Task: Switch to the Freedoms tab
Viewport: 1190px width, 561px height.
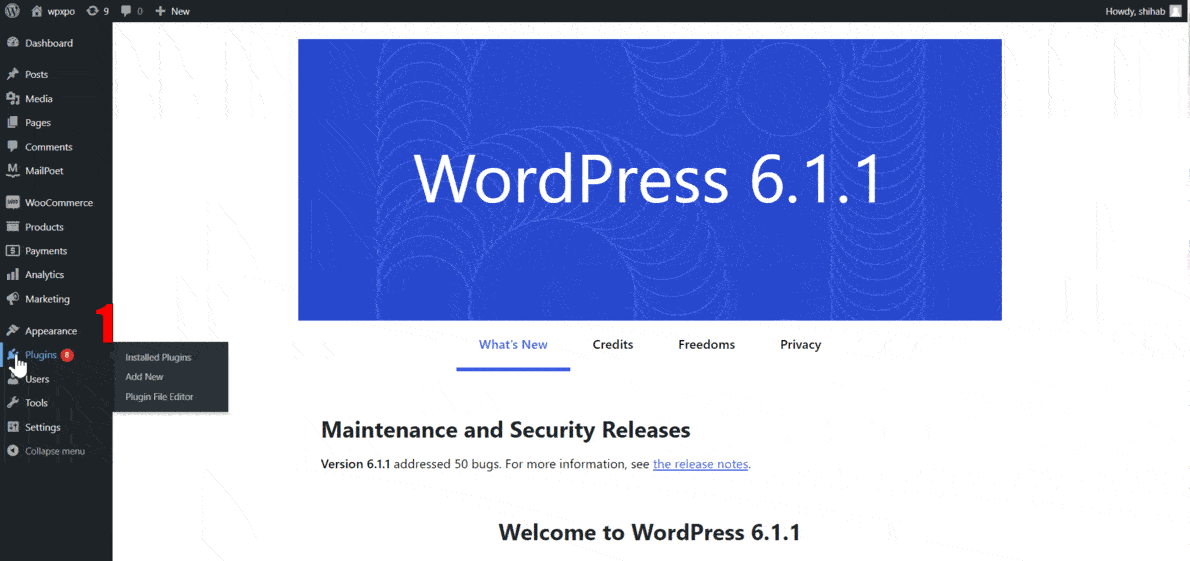Action: pos(707,345)
